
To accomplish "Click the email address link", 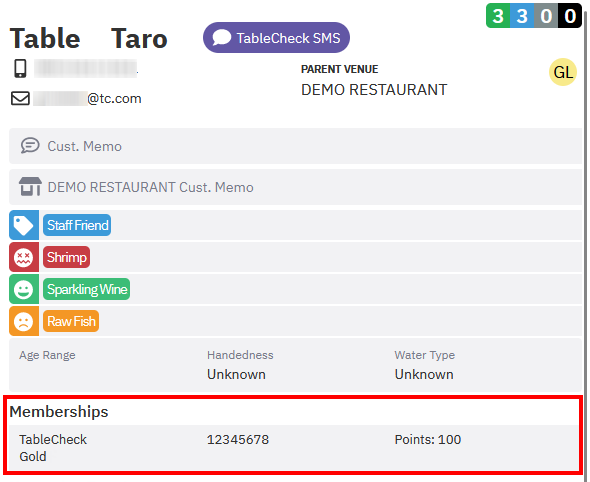I will coord(87,99).
